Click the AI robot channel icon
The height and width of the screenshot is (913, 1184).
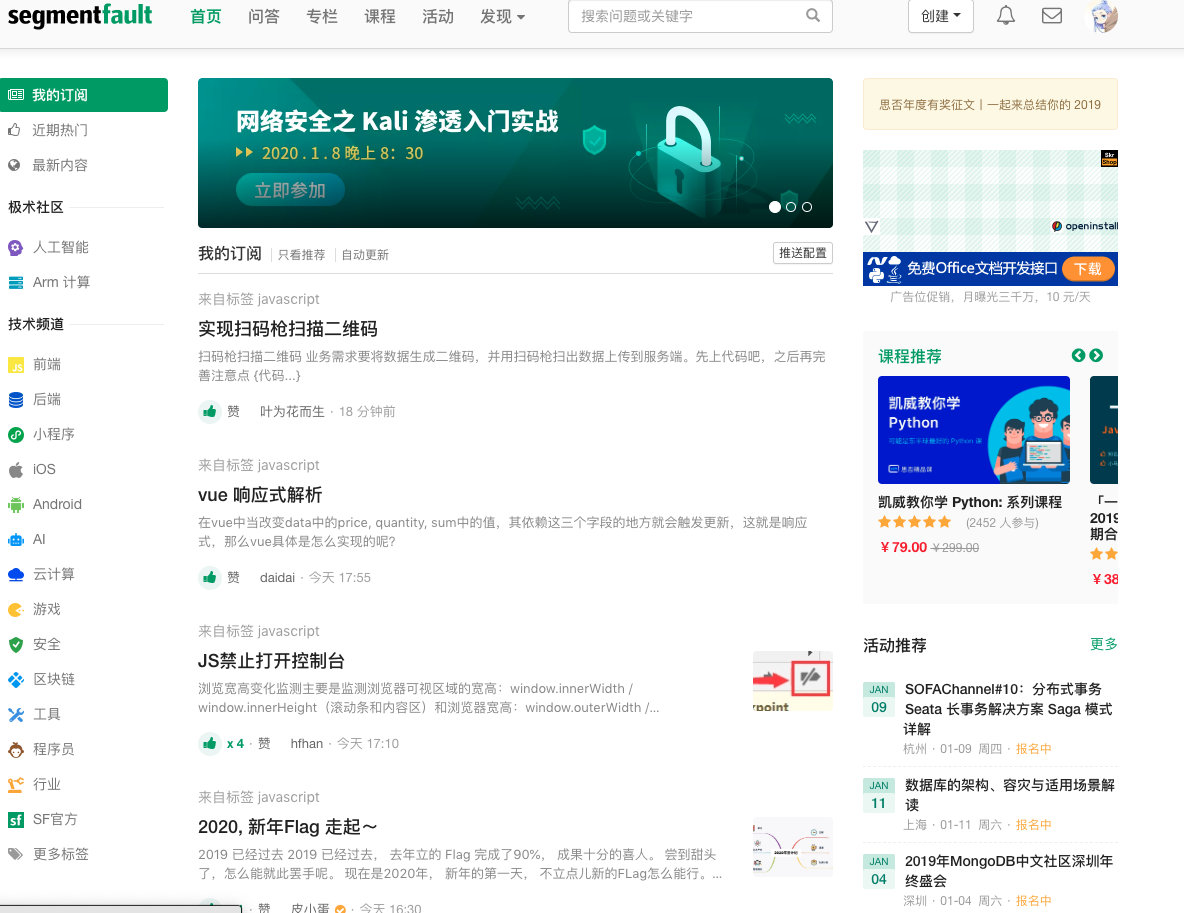coord(15,540)
